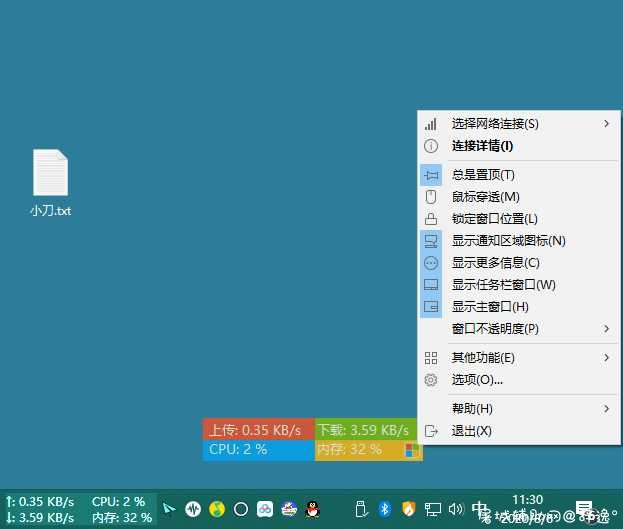The width and height of the screenshot is (623, 529).
Task: Click the gear icon beside 选项(O)
Action: (431, 380)
